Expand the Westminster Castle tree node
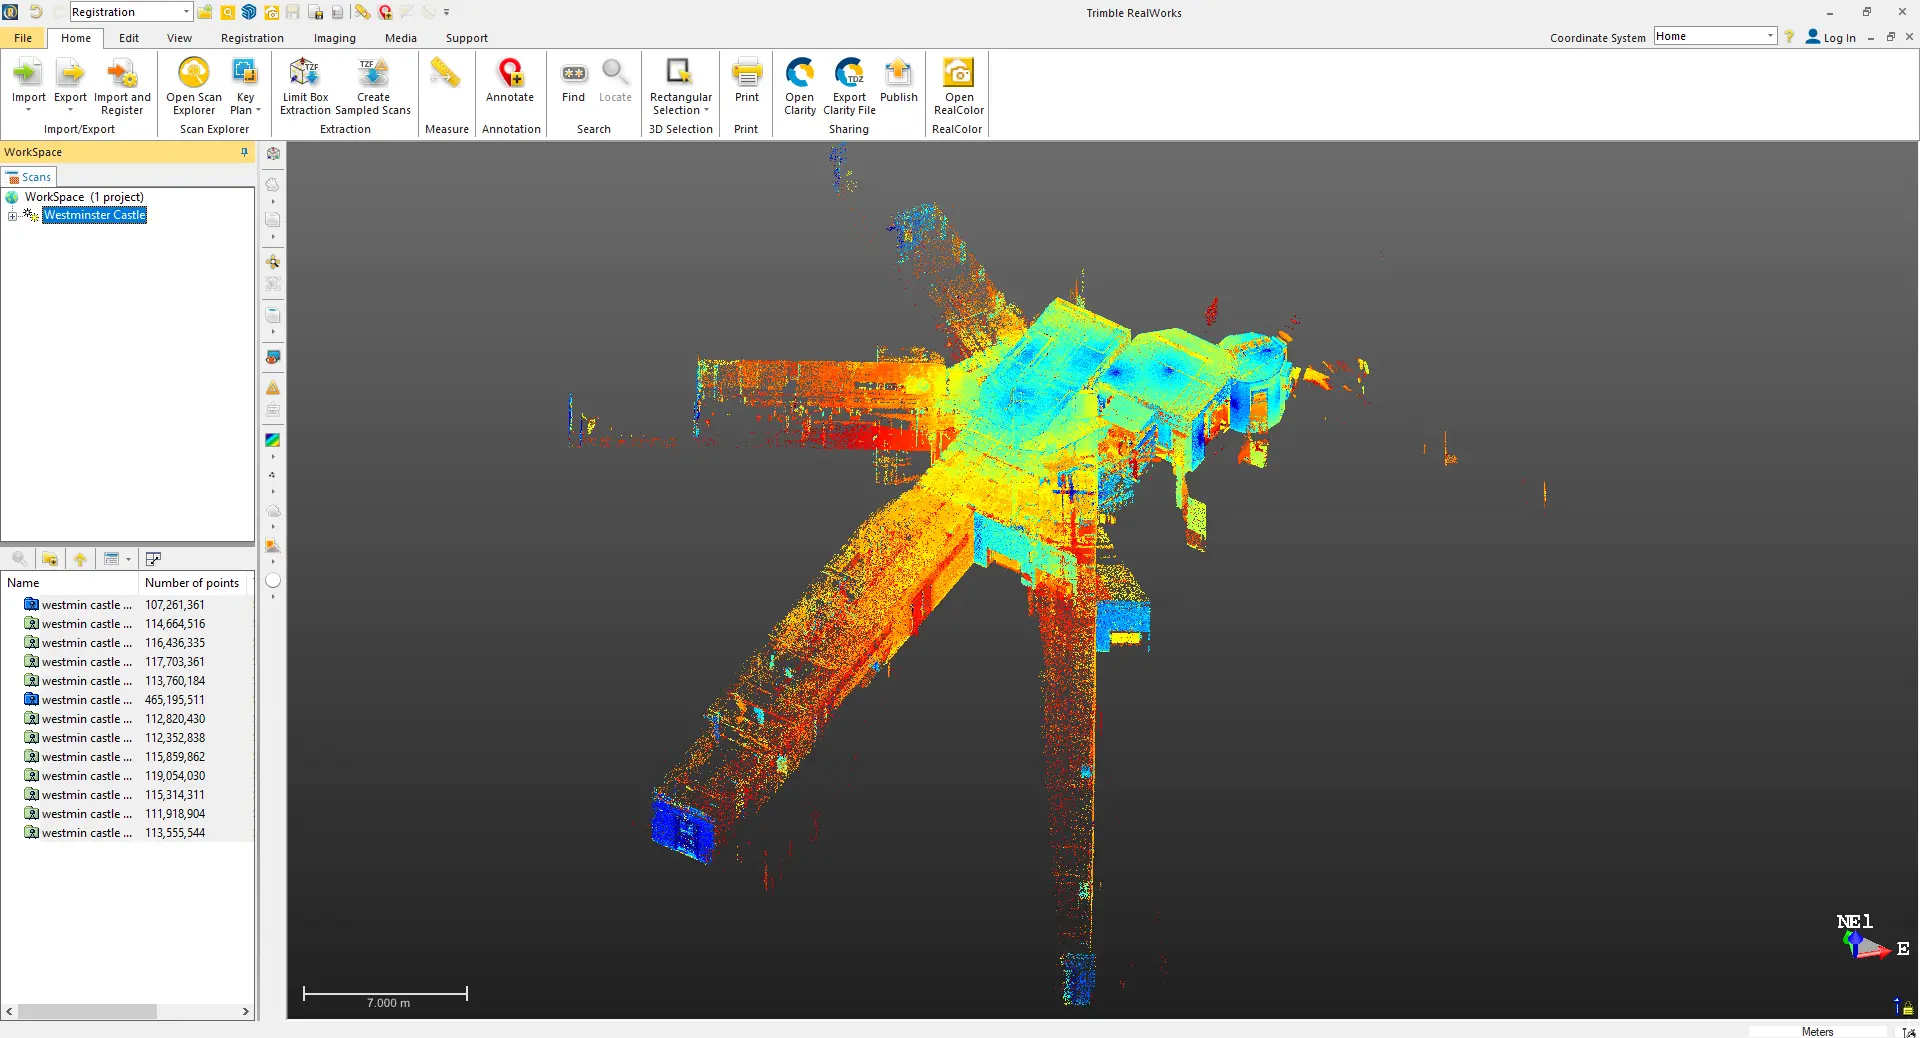 pyautogui.click(x=12, y=216)
